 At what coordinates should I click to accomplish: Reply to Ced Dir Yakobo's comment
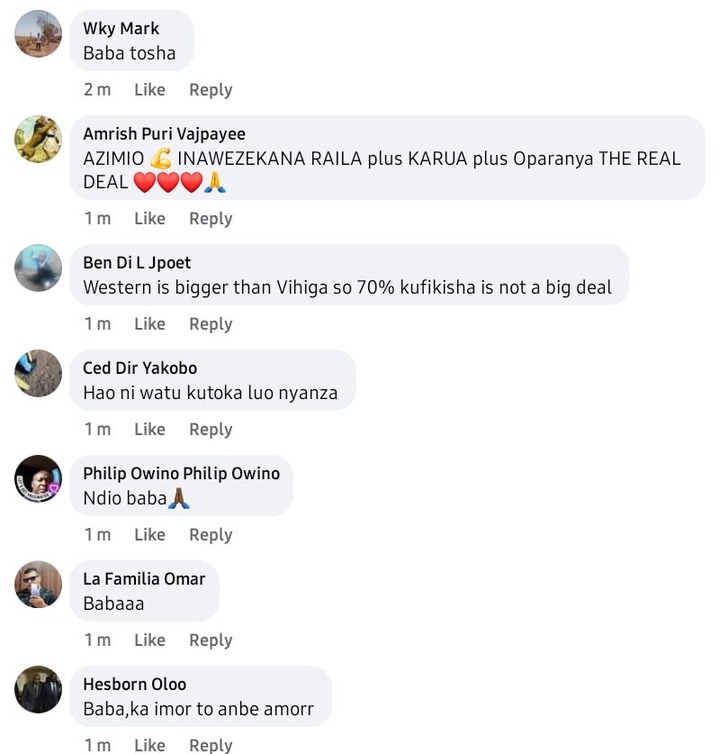211,429
